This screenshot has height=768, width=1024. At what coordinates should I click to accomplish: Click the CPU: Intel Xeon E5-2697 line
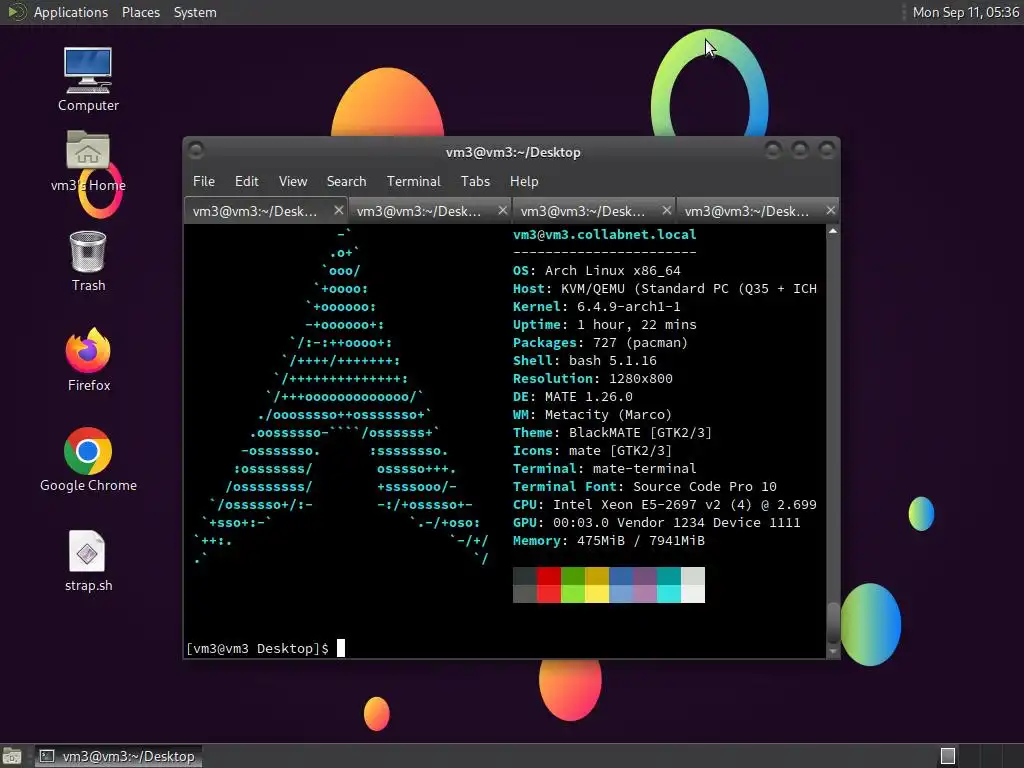point(665,505)
